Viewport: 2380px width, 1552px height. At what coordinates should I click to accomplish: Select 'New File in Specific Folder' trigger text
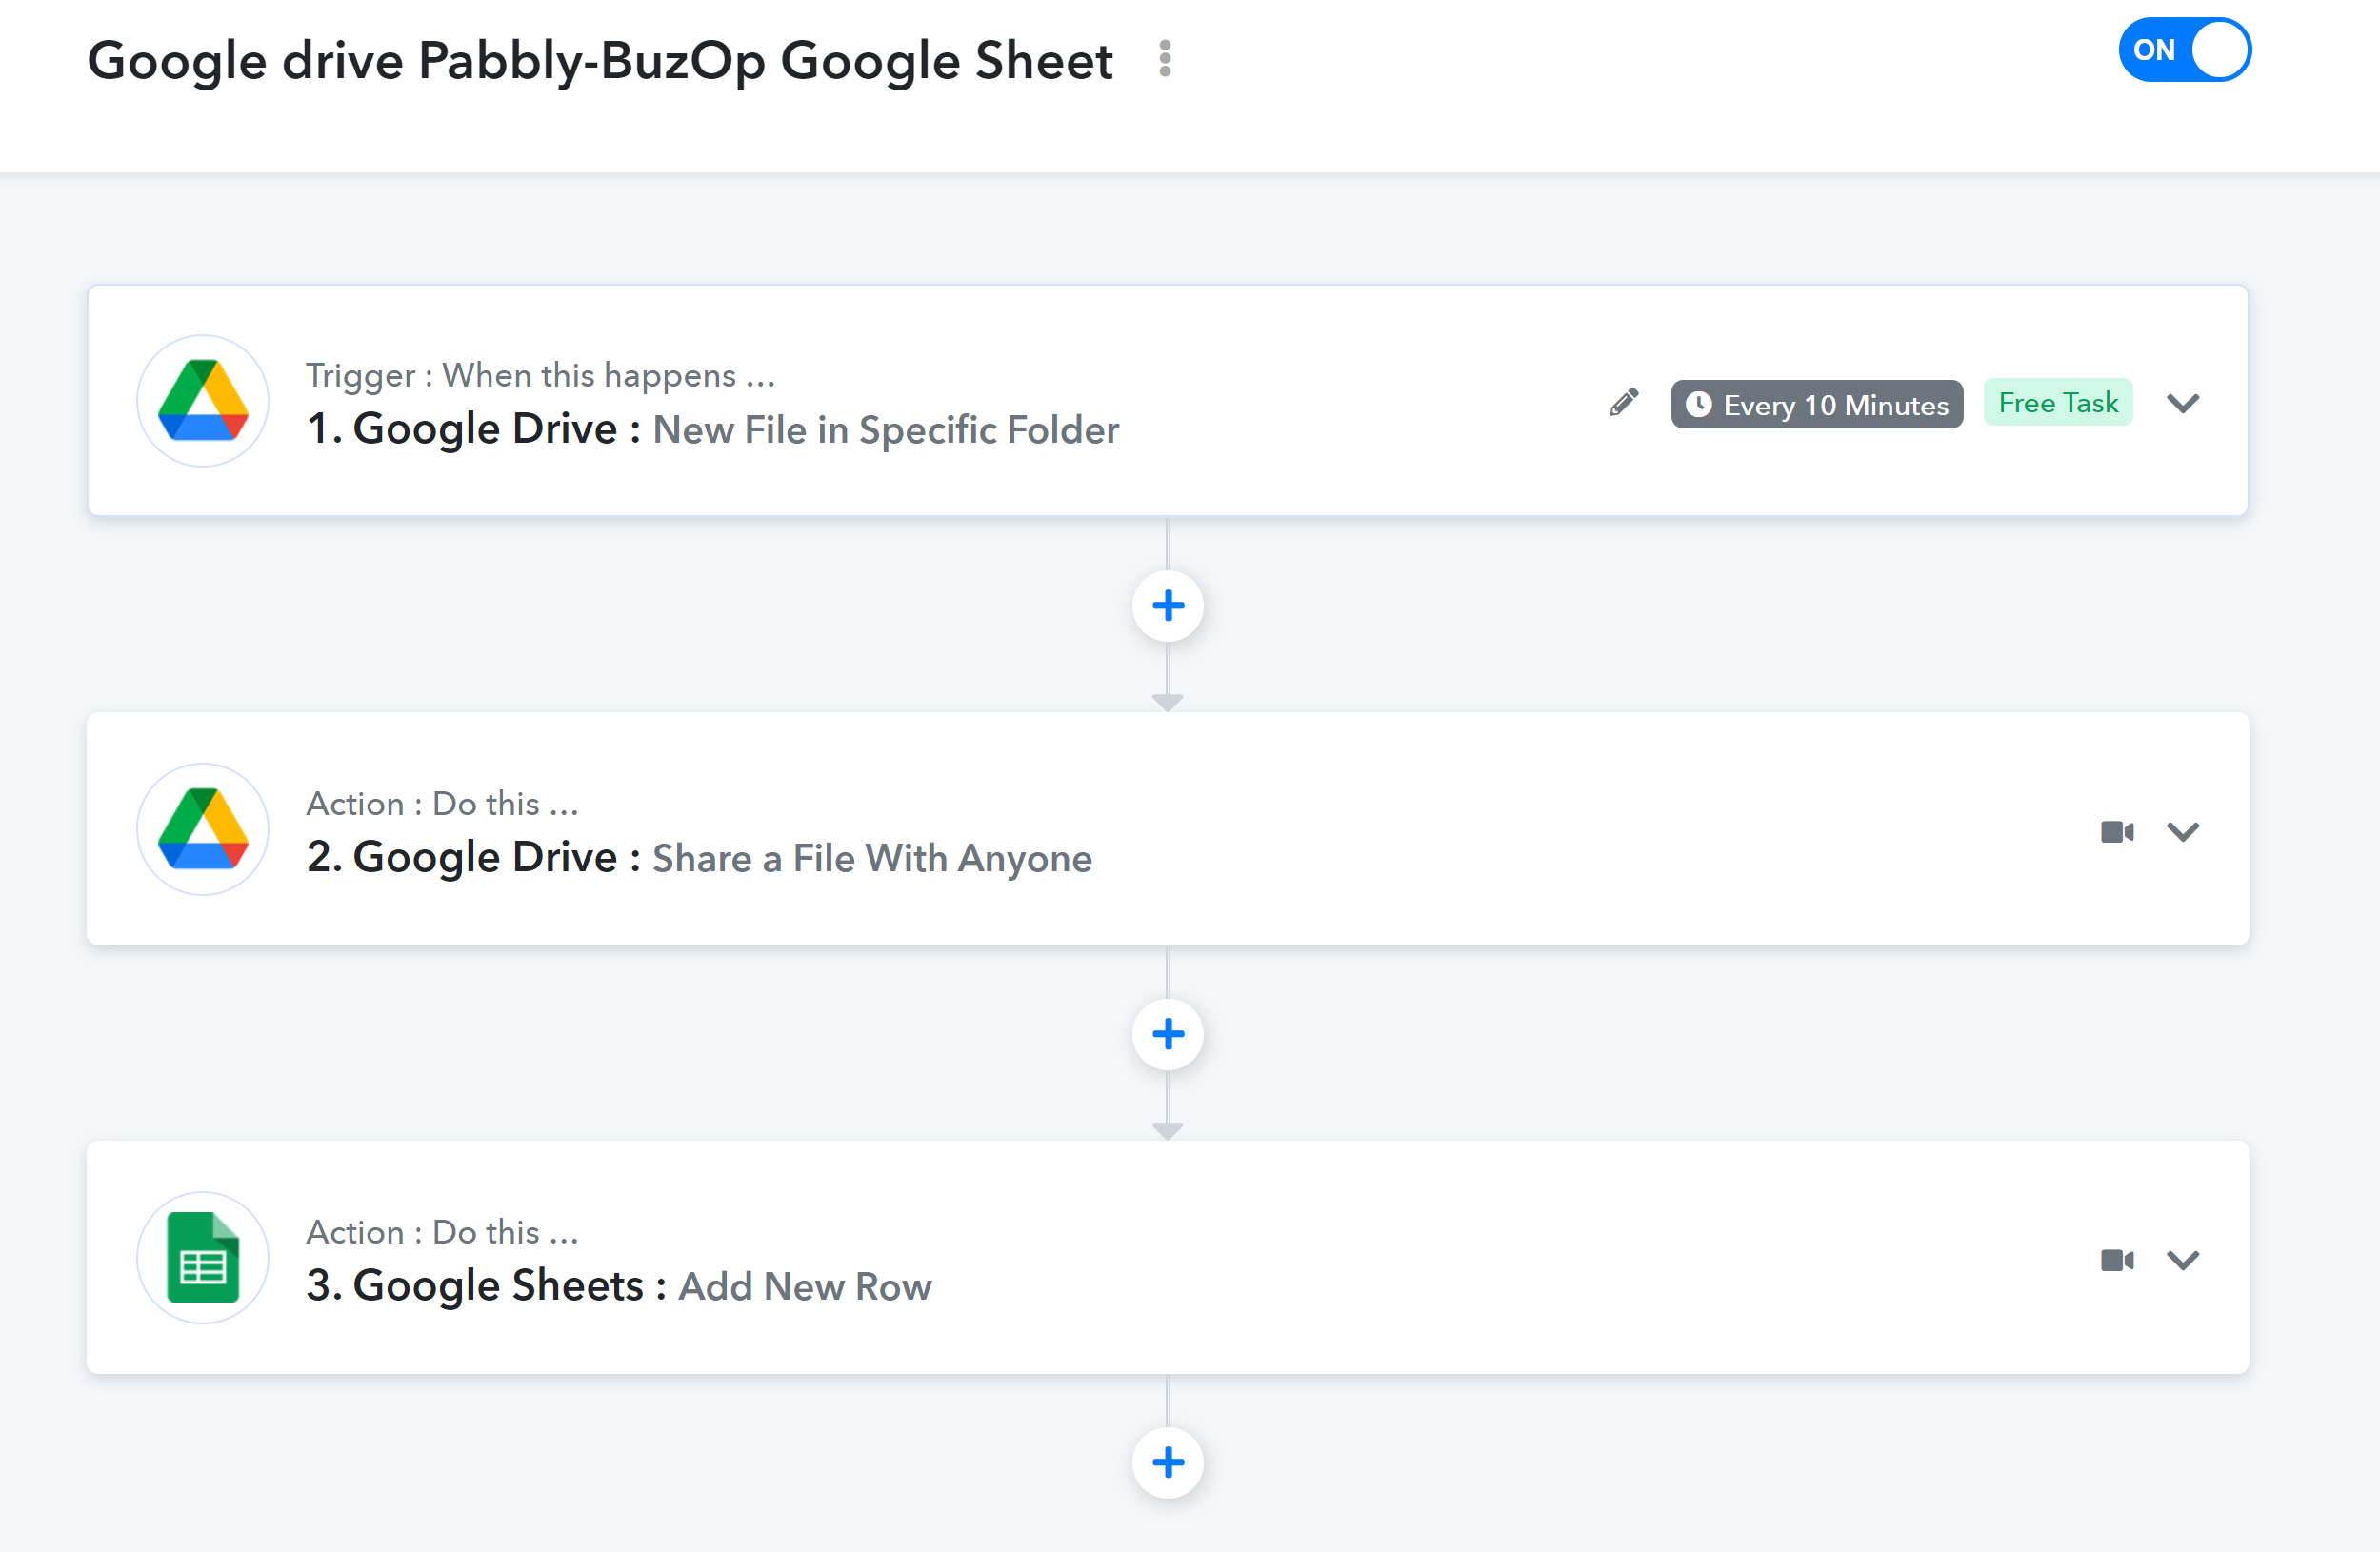pos(886,430)
